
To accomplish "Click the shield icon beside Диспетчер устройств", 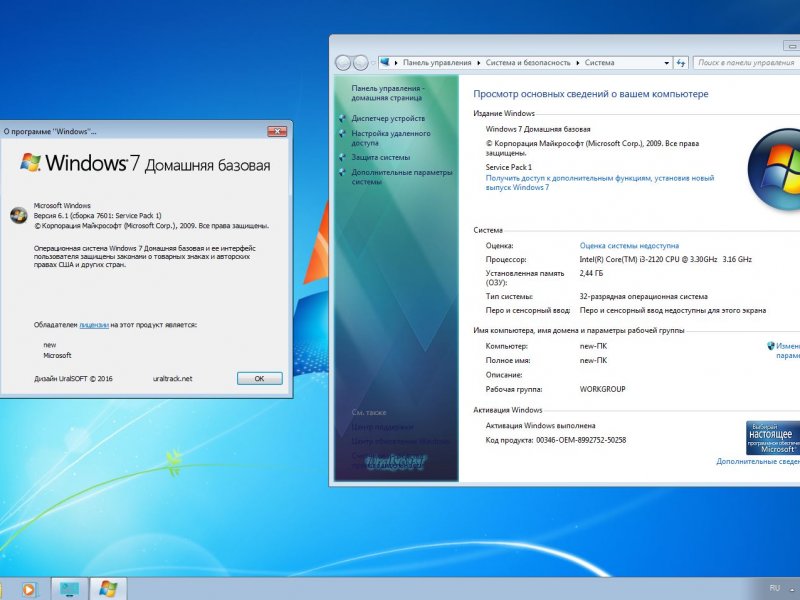I will [x=342, y=118].
